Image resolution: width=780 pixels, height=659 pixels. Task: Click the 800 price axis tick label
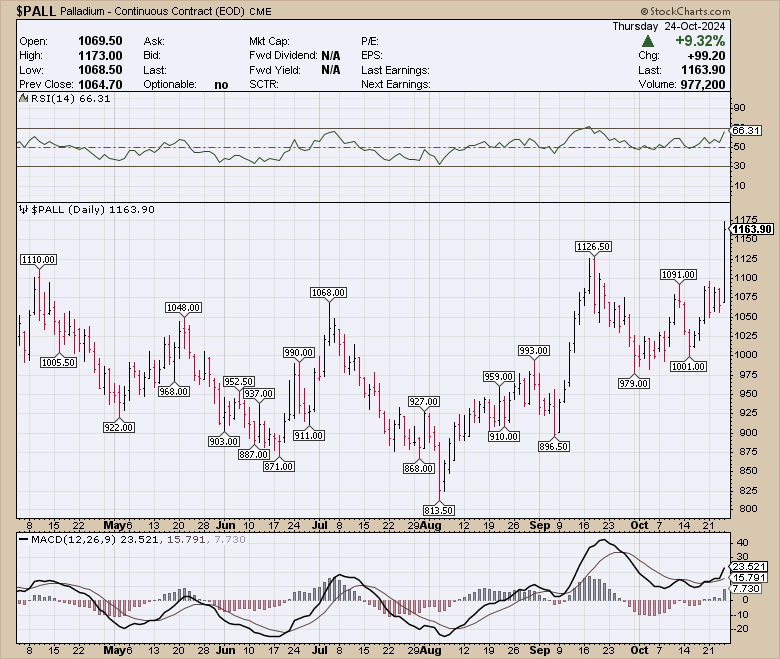748,509
